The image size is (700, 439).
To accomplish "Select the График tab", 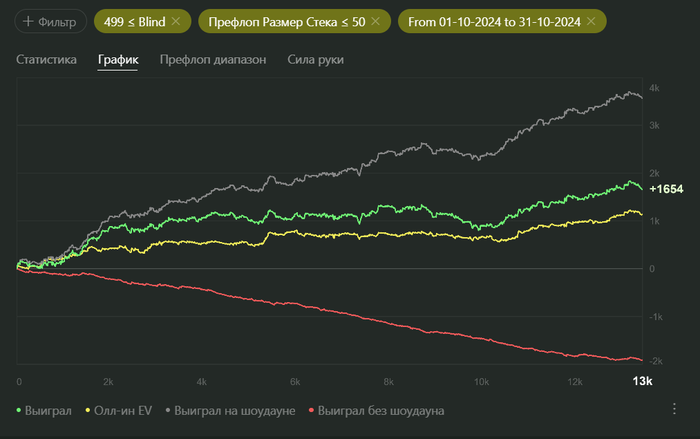I will tap(118, 59).
